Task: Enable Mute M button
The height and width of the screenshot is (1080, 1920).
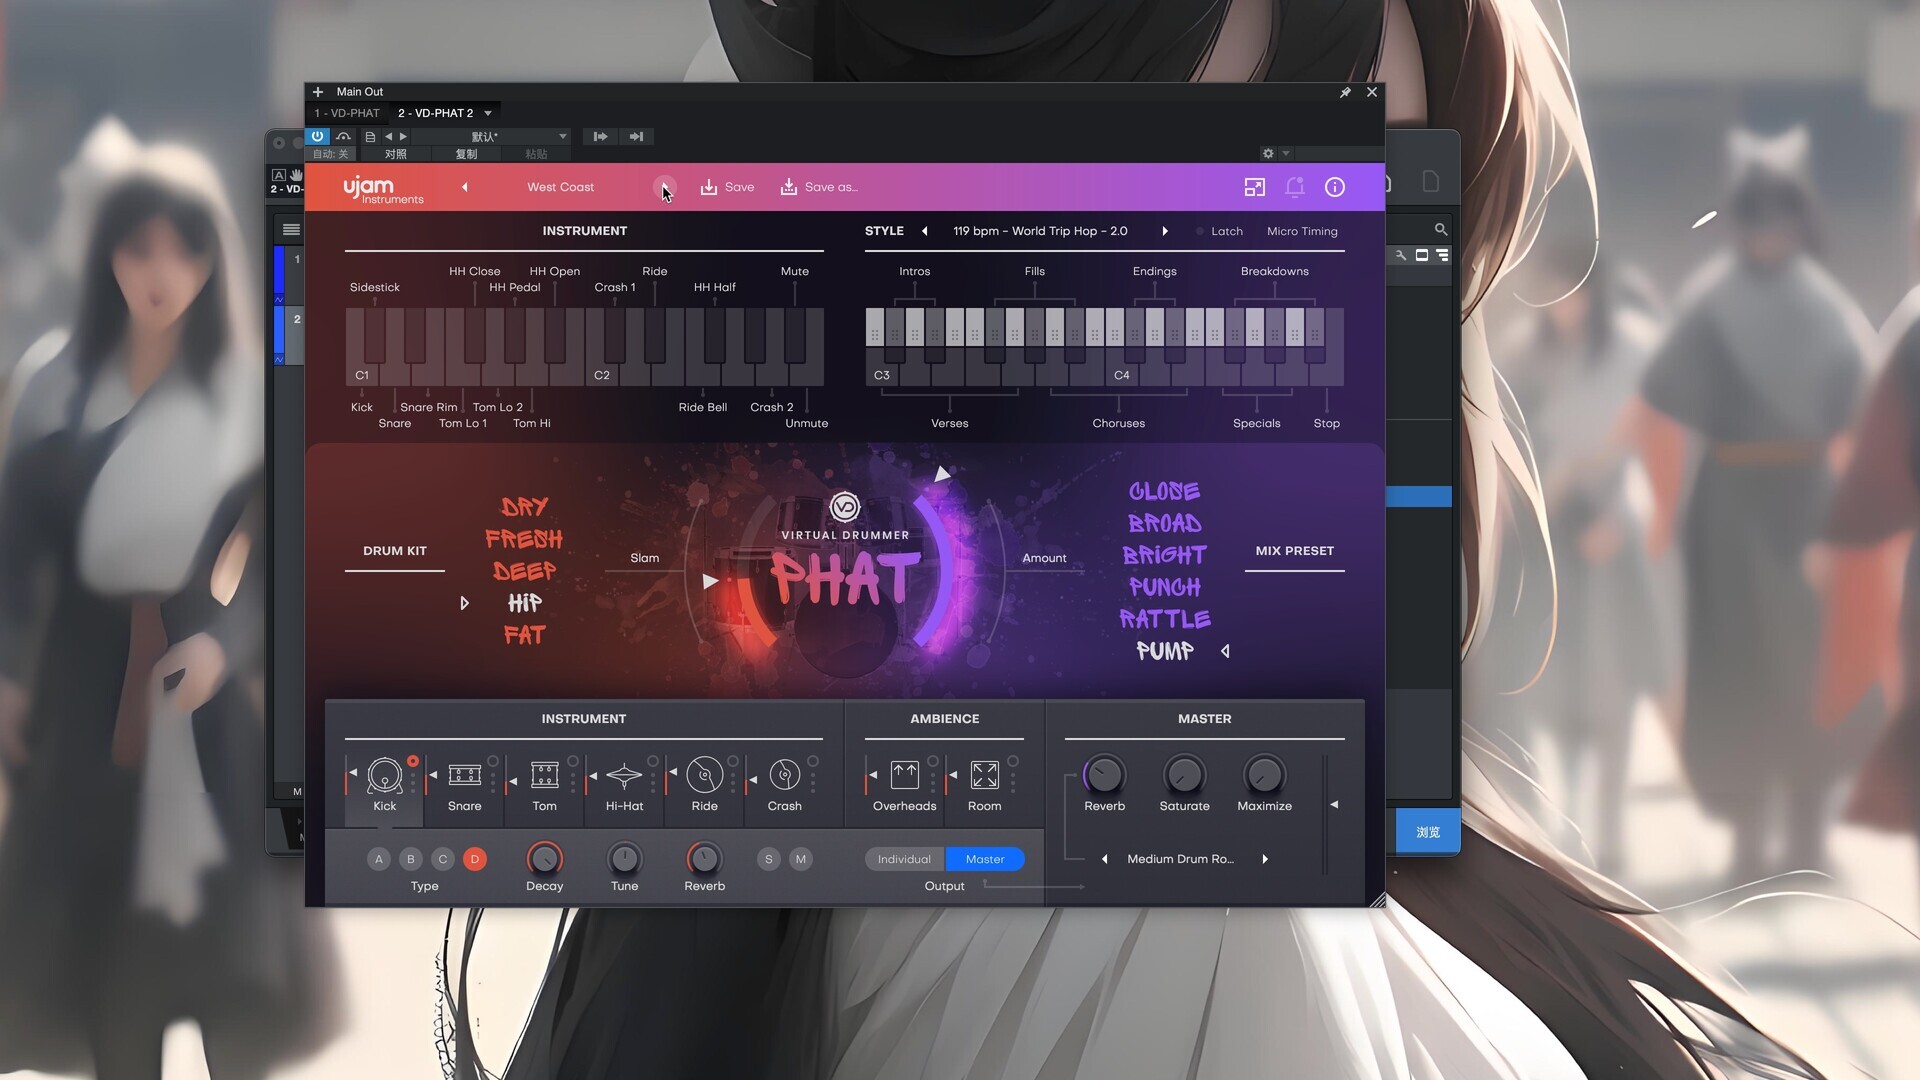Action: point(801,859)
